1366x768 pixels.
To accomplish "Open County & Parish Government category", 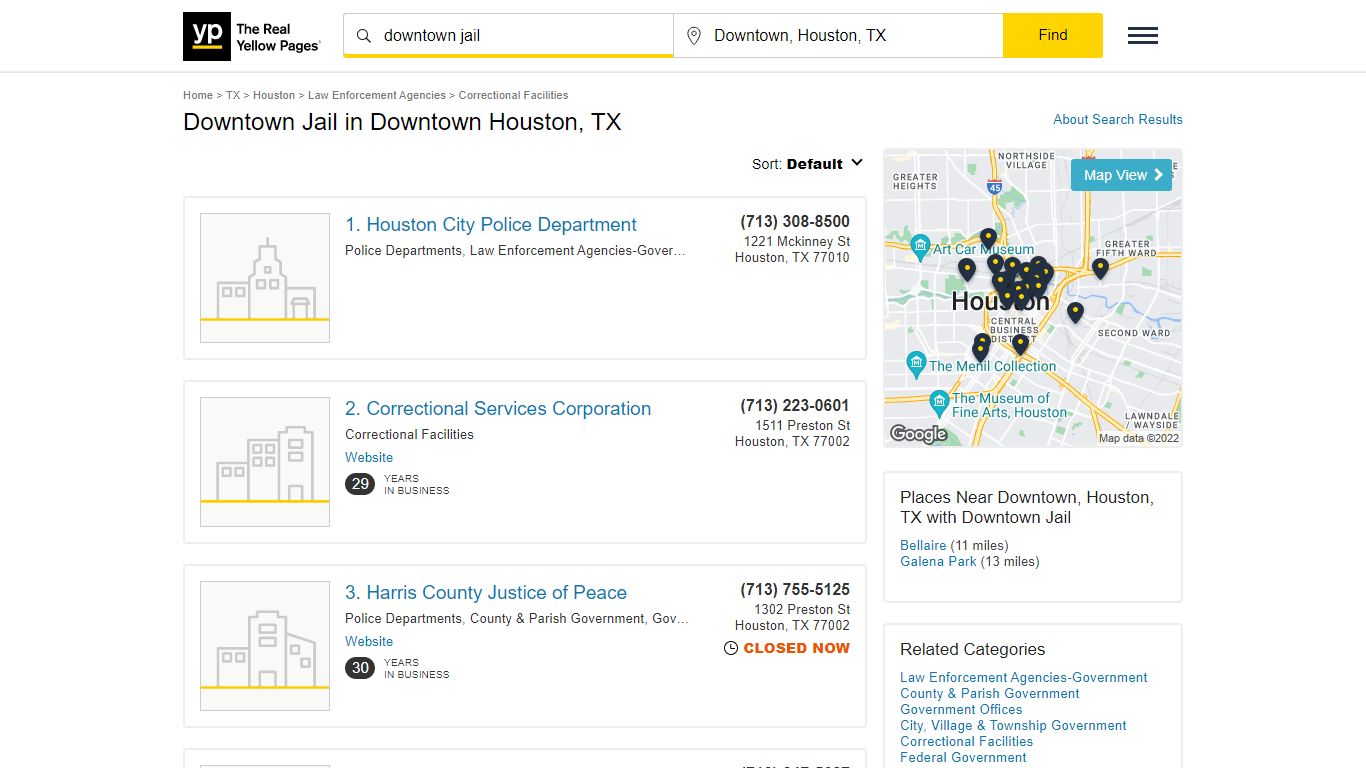I will pyautogui.click(x=990, y=693).
